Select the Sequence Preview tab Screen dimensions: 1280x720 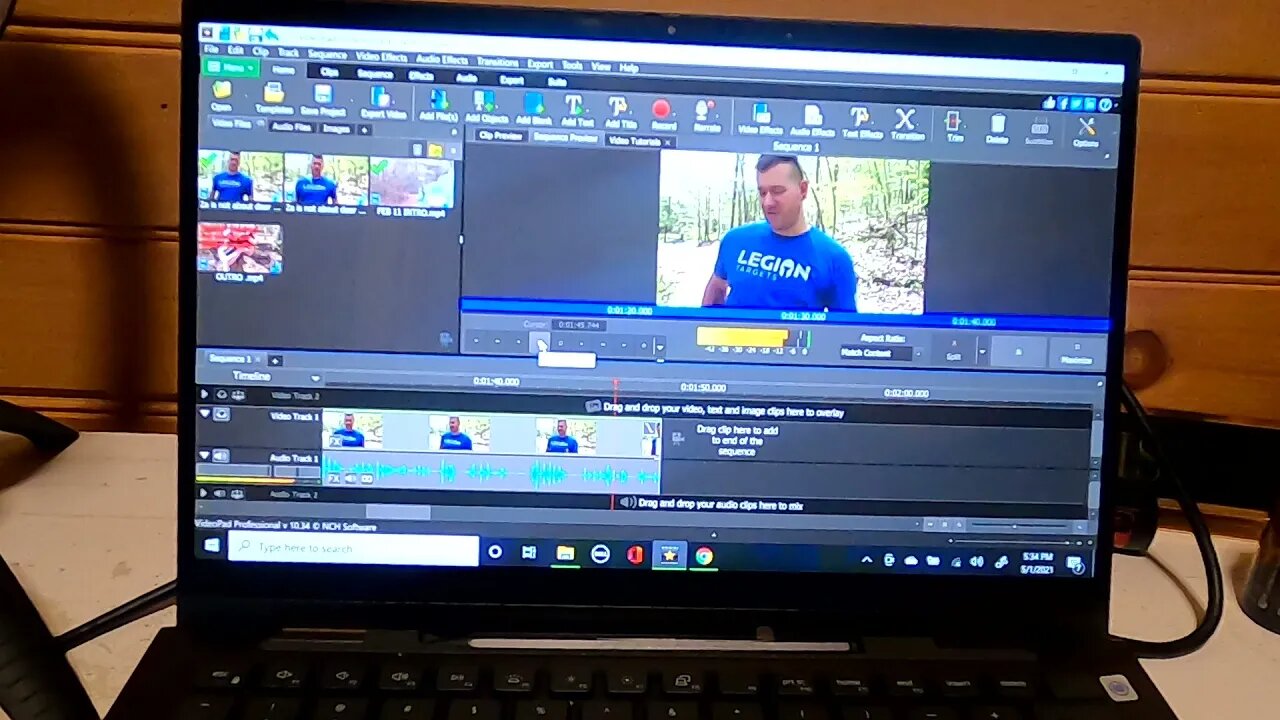point(565,138)
